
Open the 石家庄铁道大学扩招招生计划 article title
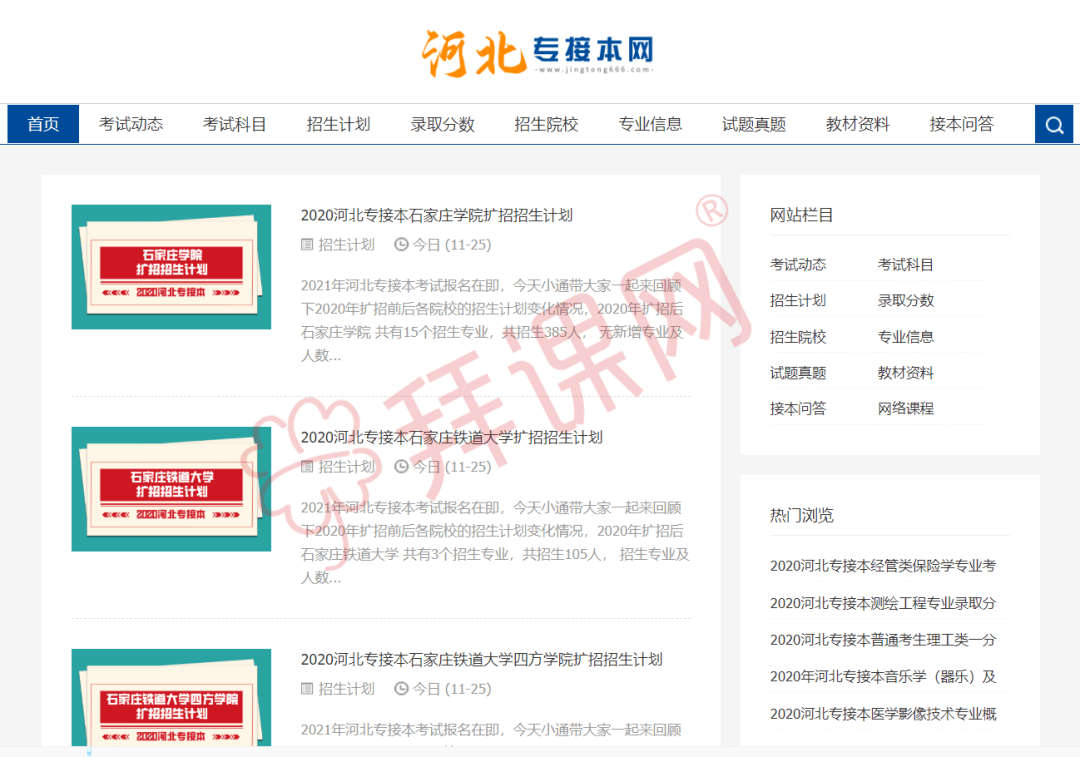point(451,437)
